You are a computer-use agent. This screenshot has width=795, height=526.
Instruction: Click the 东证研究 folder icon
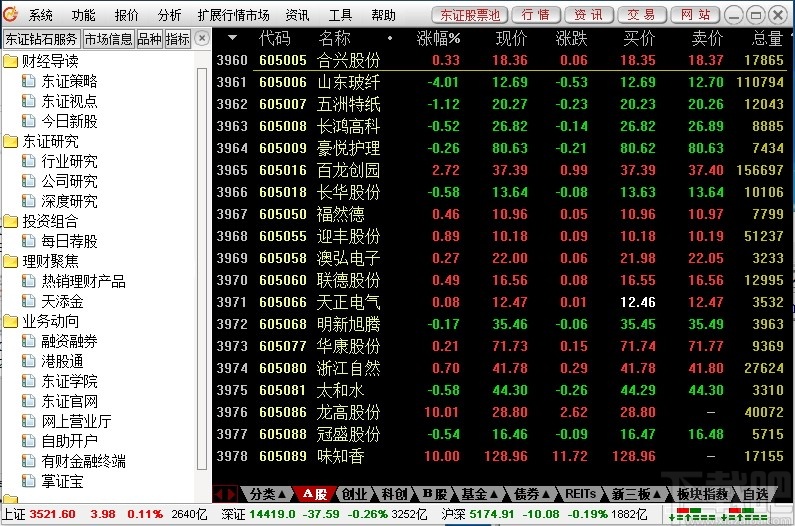[11, 142]
